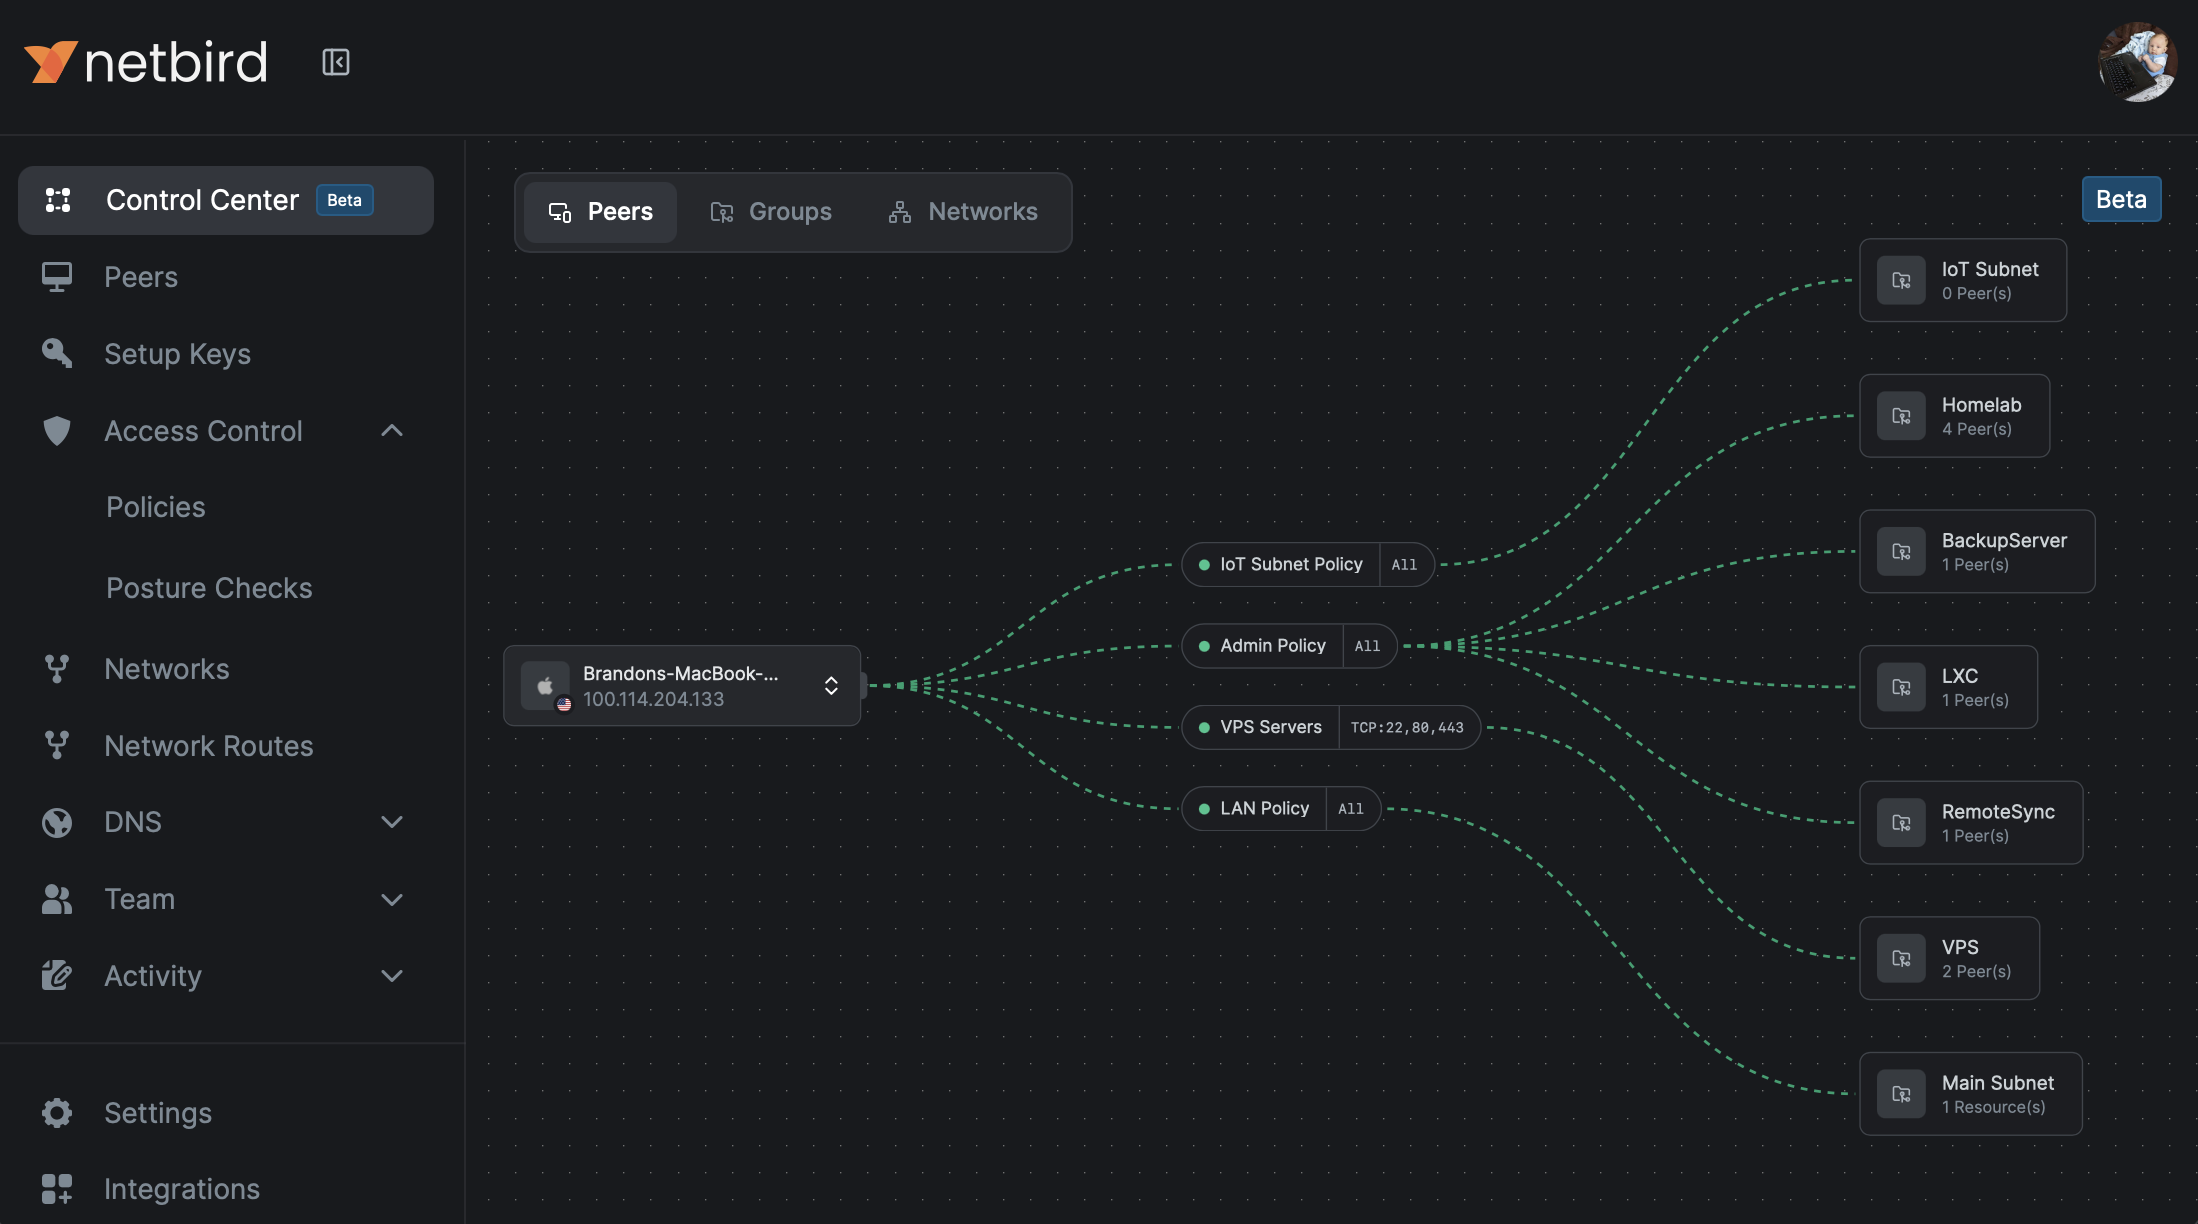The width and height of the screenshot is (2198, 1224).
Task: Collapse the Access Control section
Action: coord(392,430)
